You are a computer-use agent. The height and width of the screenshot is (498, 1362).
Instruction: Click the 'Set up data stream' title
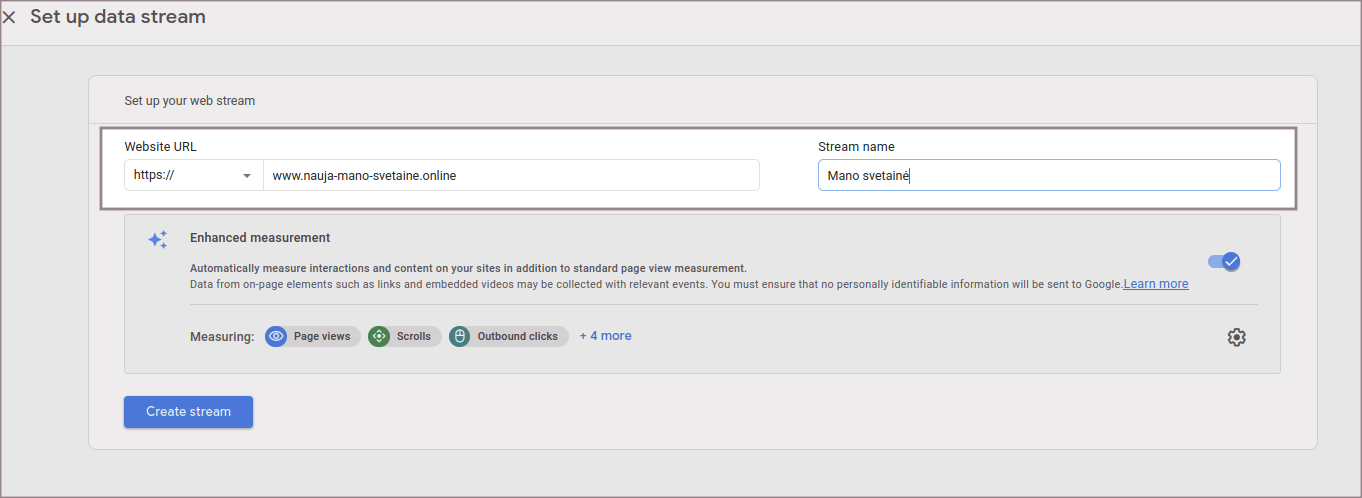click(118, 17)
